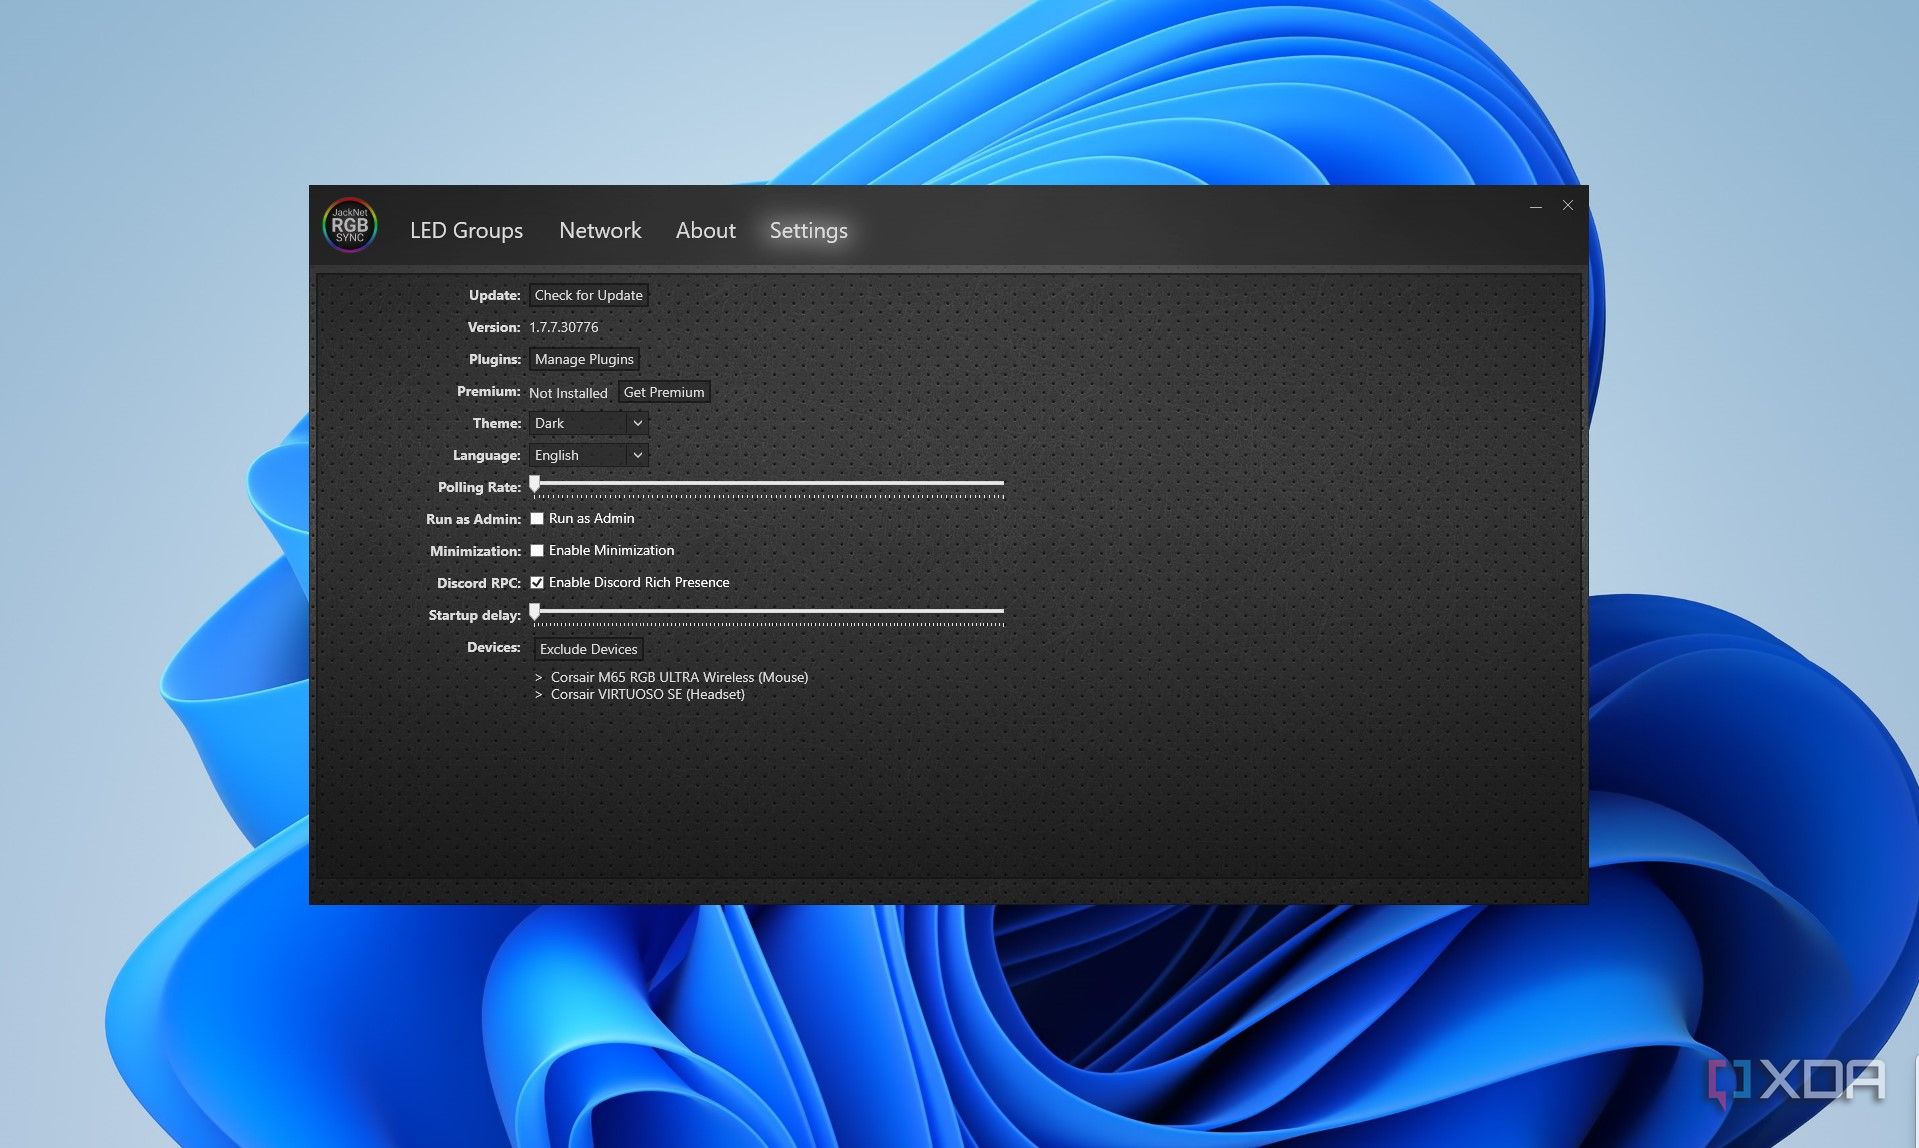This screenshot has height=1148, width=1919.
Task: Click the Get Premium button
Action: point(664,392)
